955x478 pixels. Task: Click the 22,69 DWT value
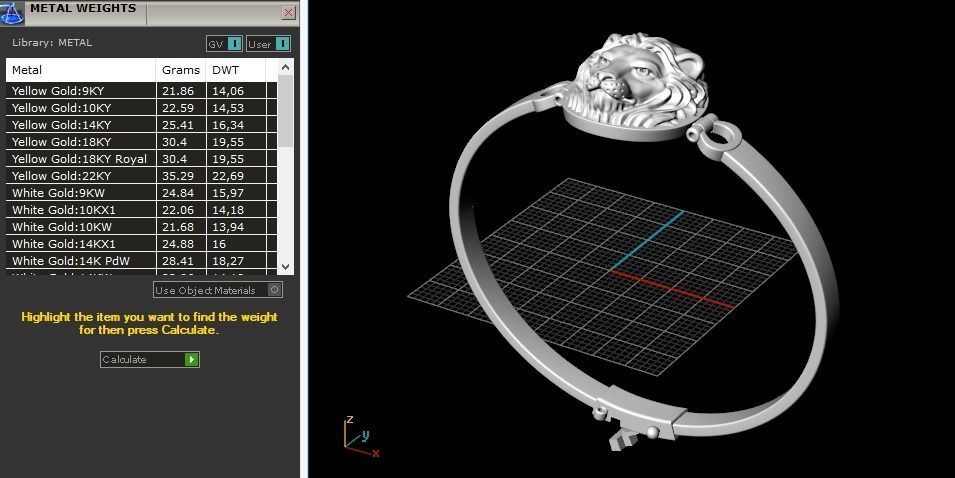pos(228,176)
